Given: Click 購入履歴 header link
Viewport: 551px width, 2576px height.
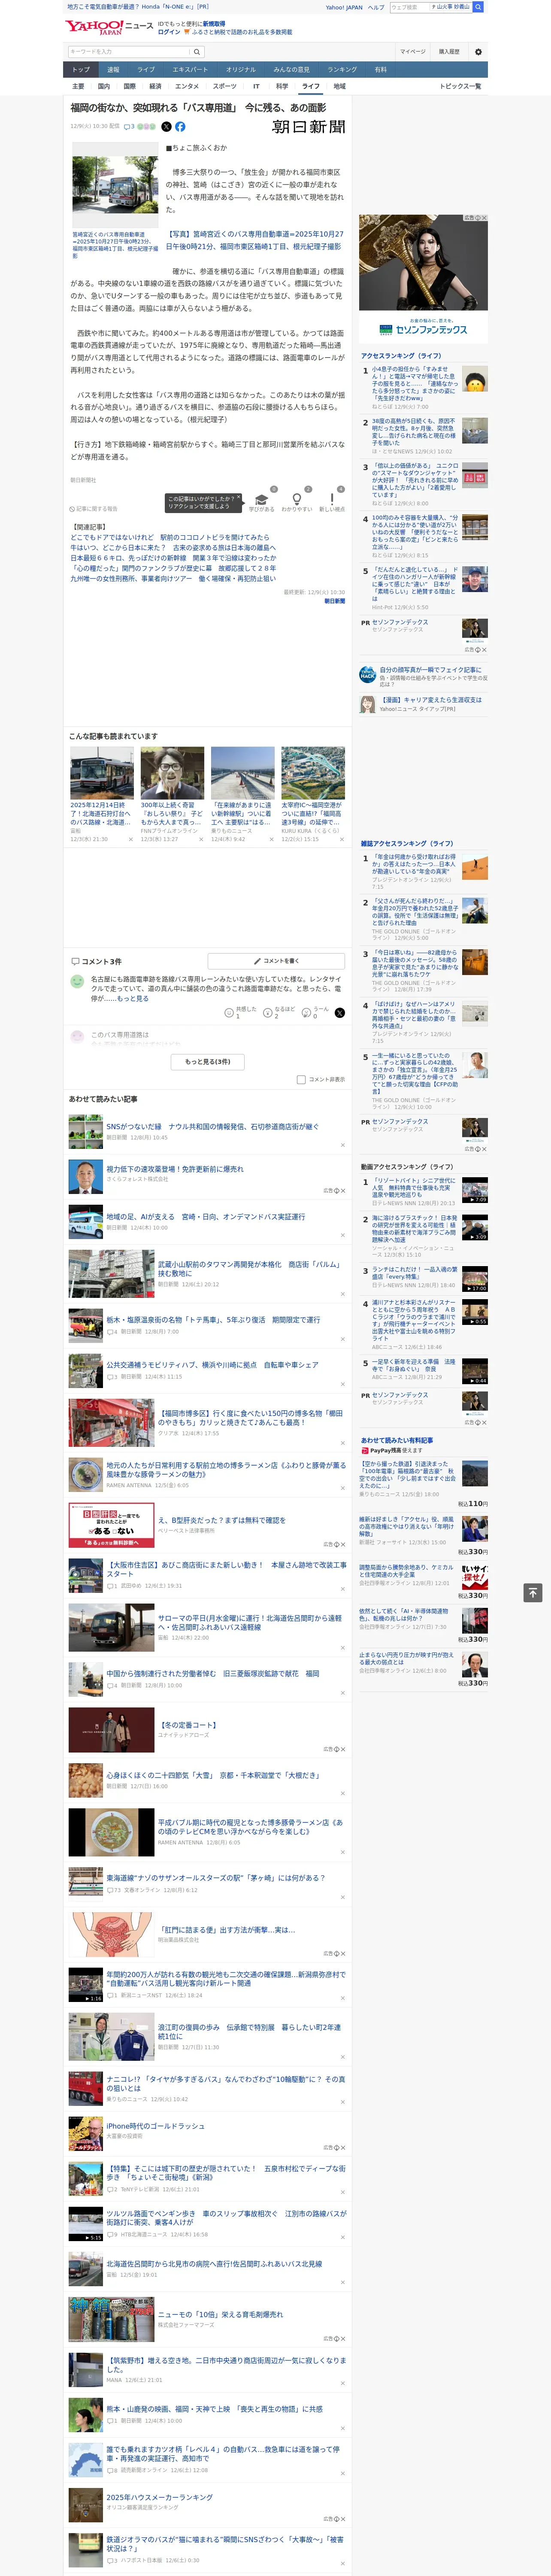Looking at the screenshot, I should pos(449,51).
